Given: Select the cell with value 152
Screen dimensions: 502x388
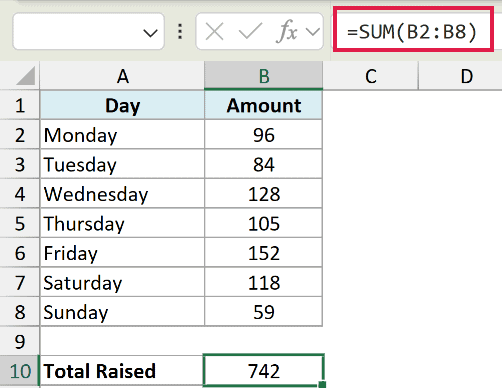Looking at the screenshot, I should (264, 253).
